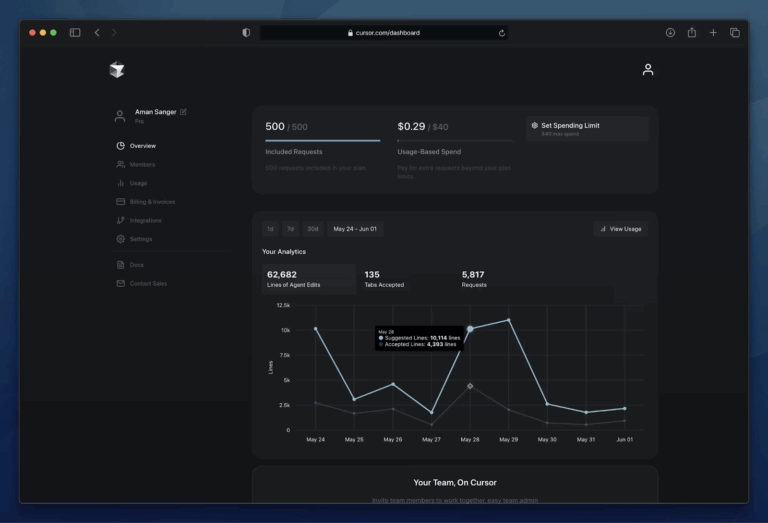Reload the page using the refresh icon
This screenshot has height=523, width=768.
click(502, 33)
